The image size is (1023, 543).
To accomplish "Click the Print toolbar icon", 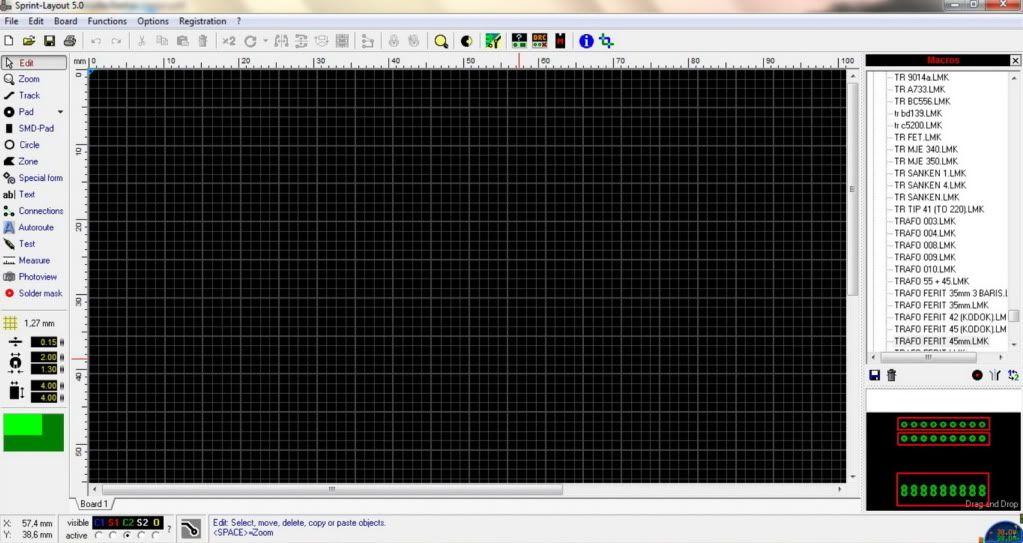I will pyautogui.click(x=69, y=41).
